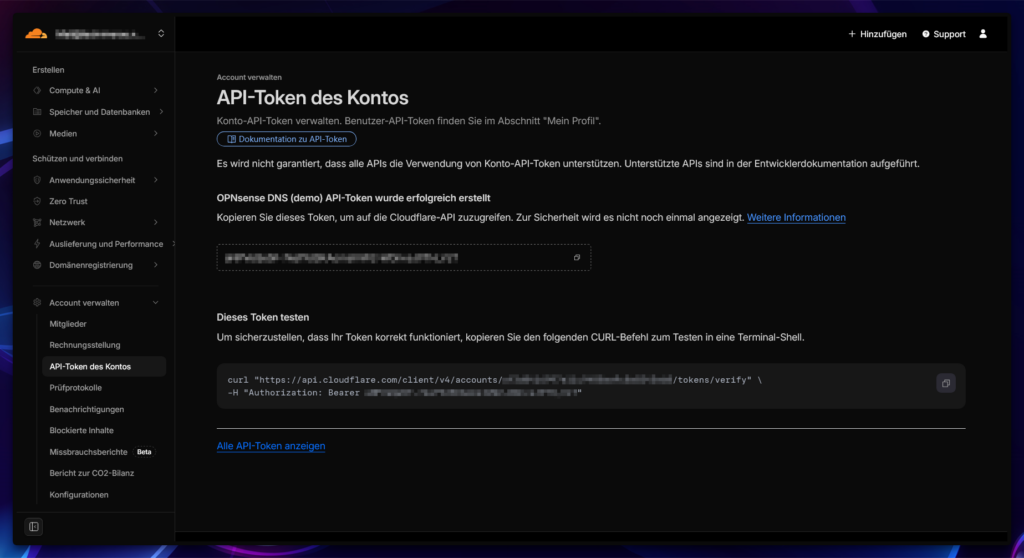Expand the Compute & AI section
Image resolution: width=1024 pixels, height=558 pixels.
click(156, 90)
